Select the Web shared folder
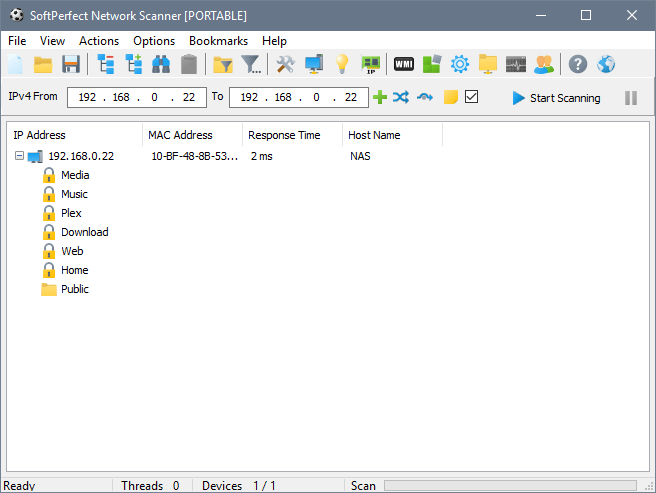Screen dimensions: 656x493 tap(72, 251)
